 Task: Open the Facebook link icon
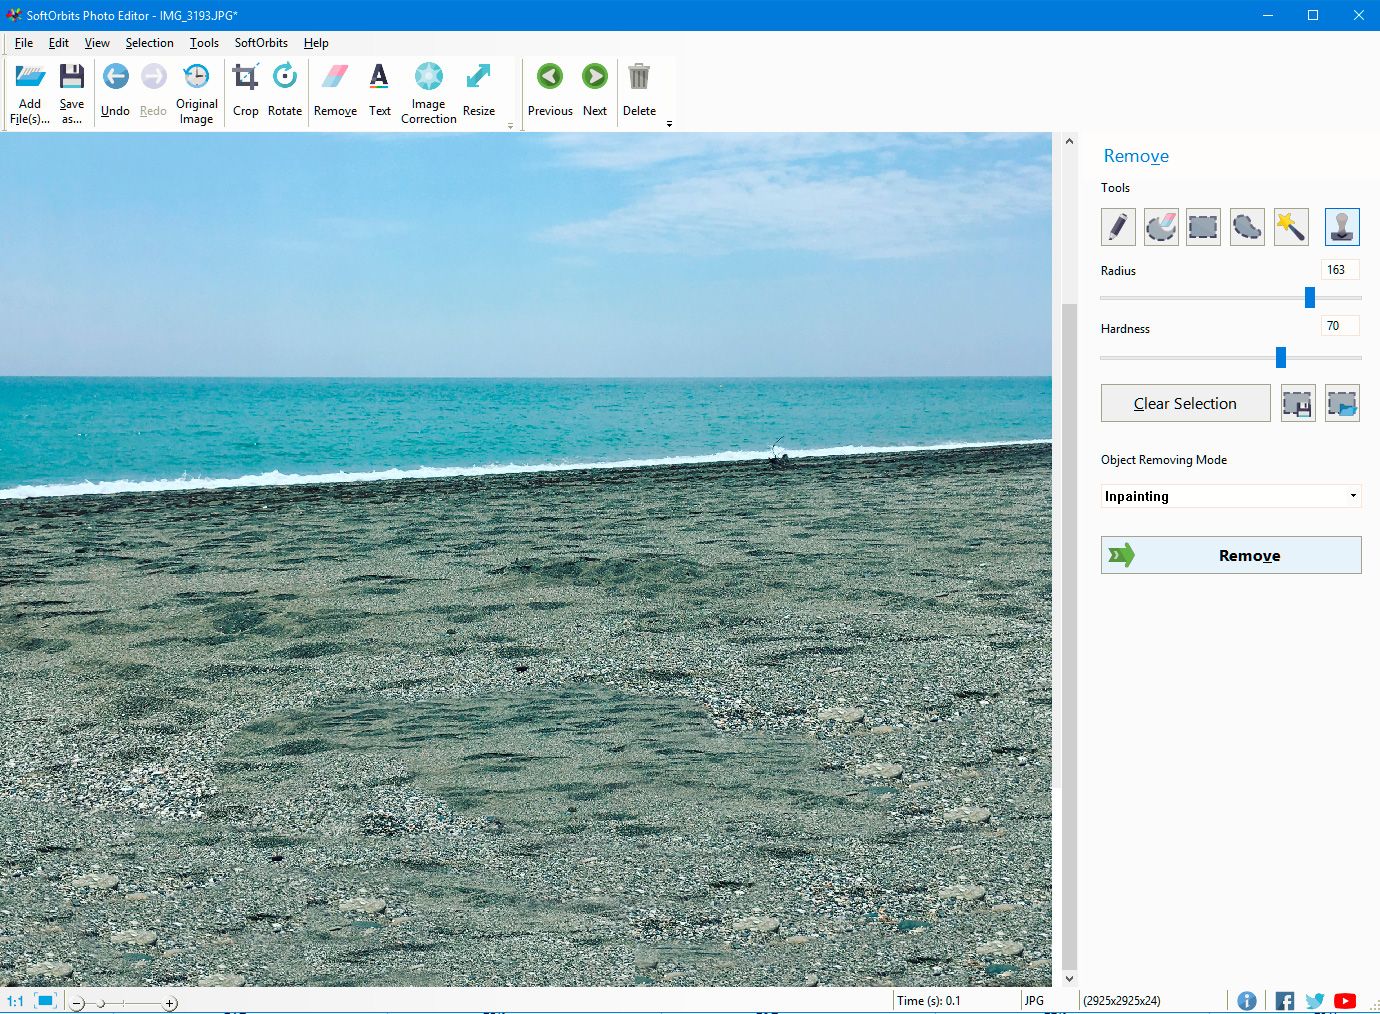click(x=1285, y=1001)
